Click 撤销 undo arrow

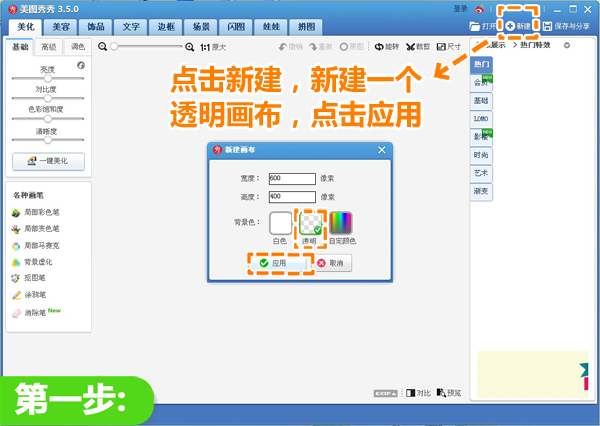click(x=291, y=47)
